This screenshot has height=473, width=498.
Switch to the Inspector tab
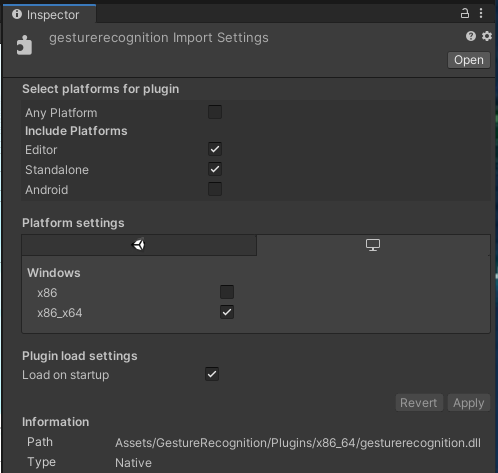tap(49, 14)
